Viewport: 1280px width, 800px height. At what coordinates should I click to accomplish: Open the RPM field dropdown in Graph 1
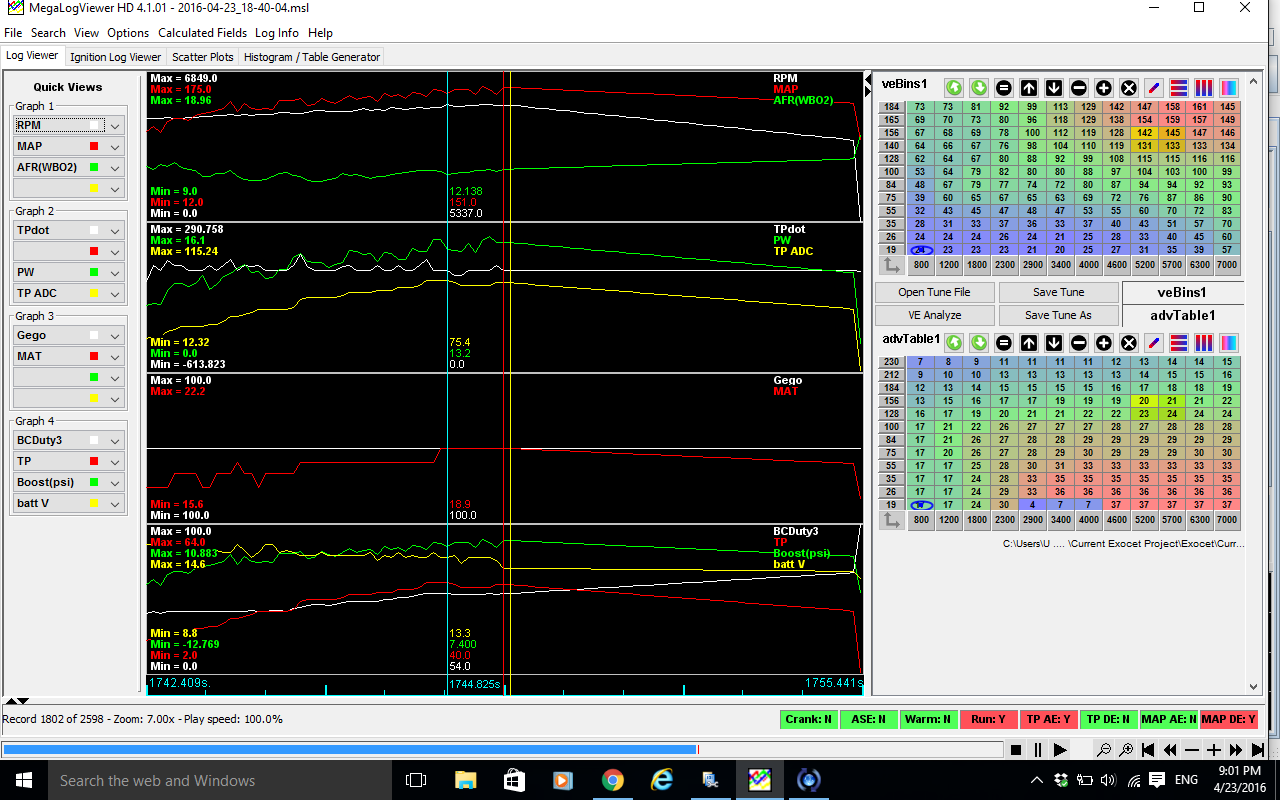[115, 126]
